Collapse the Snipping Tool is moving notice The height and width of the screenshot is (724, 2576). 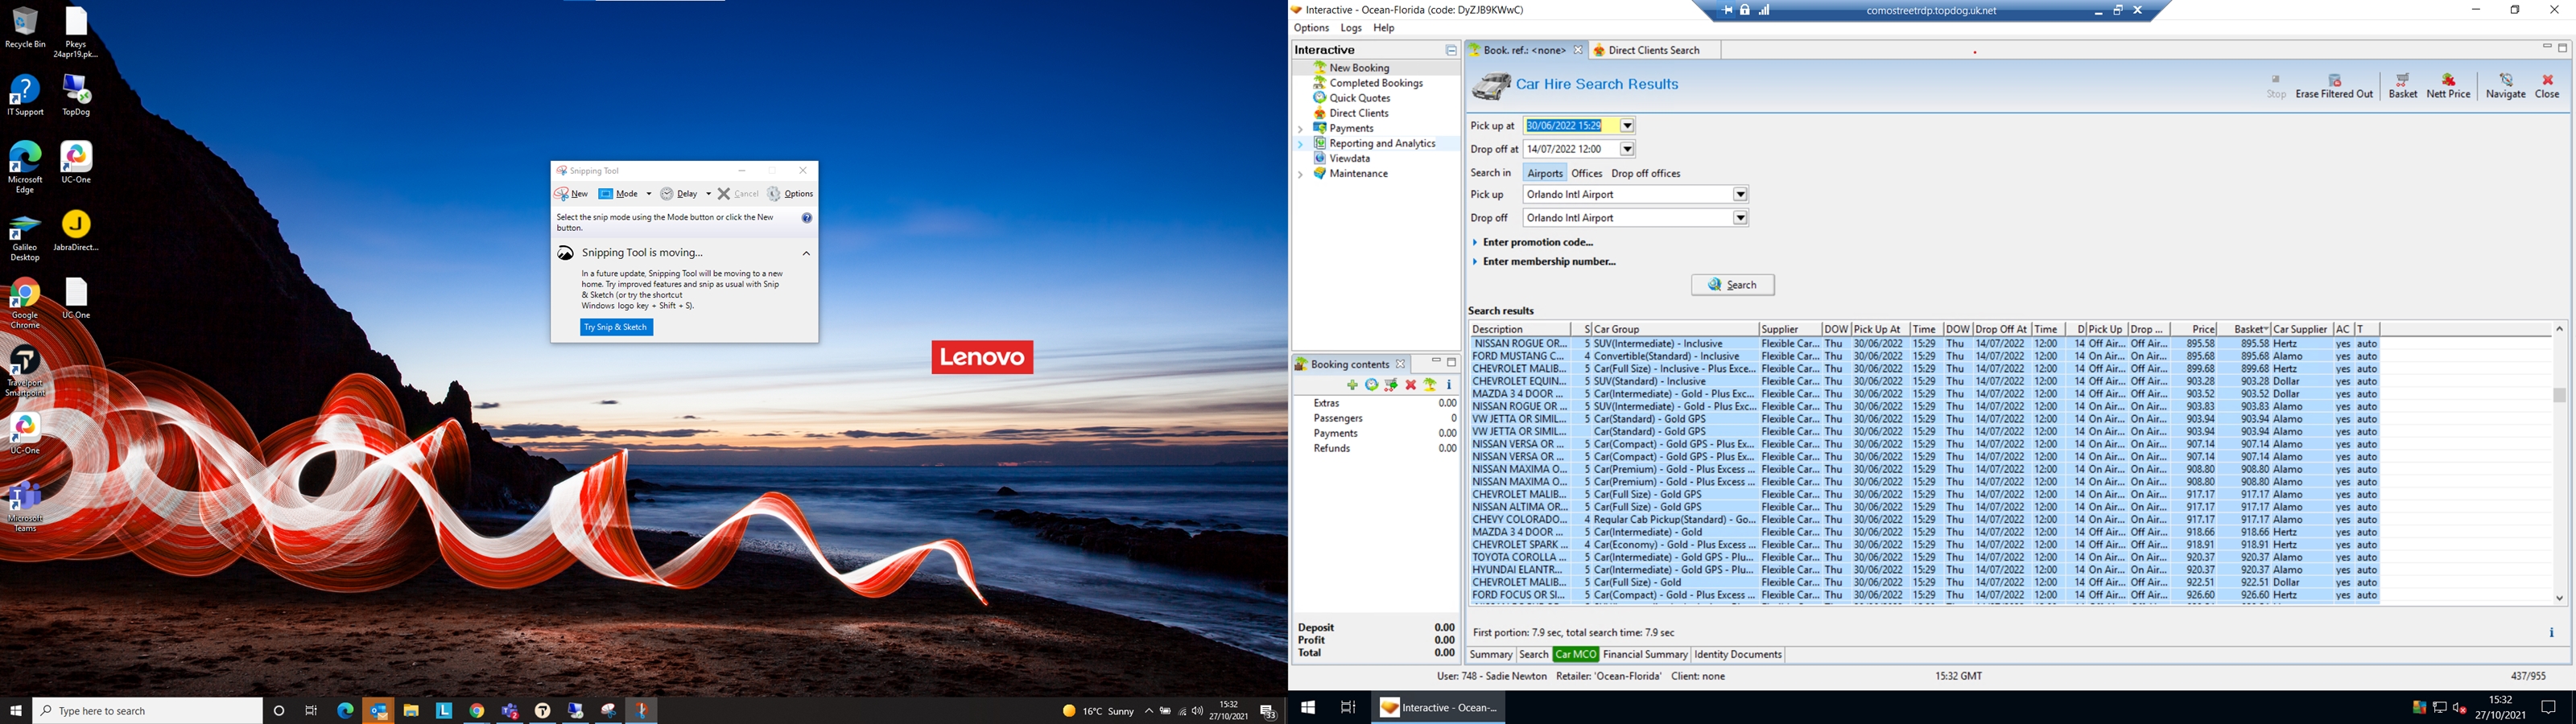pos(806,253)
